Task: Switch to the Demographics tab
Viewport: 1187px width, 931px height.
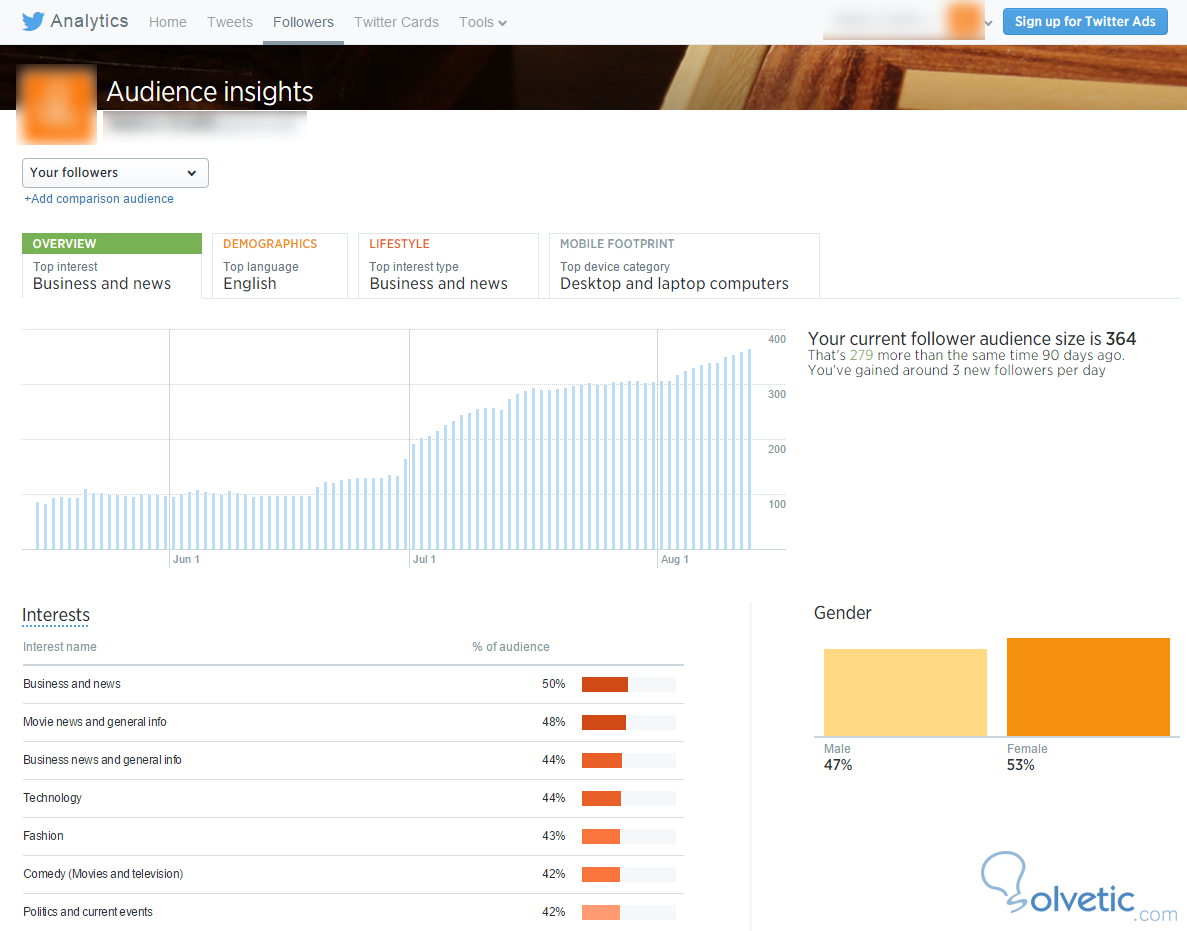Action: [x=279, y=265]
